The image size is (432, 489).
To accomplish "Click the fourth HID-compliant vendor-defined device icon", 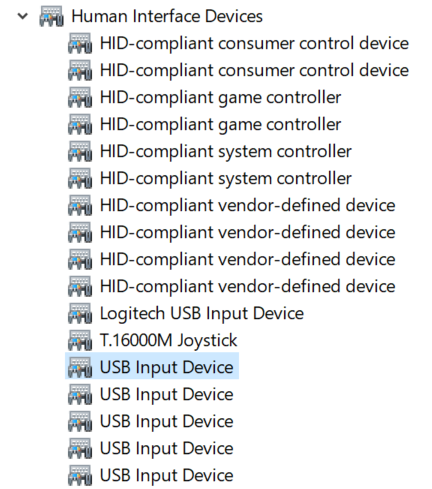I will point(80,286).
